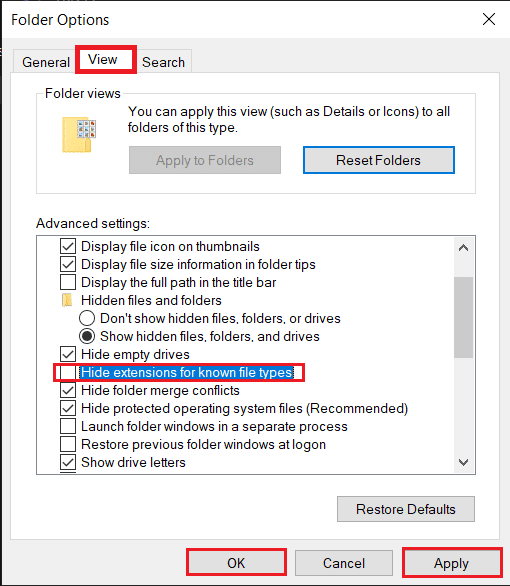
Task: Click the Advanced settings scrollbar thumb
Action: point(463,317)
